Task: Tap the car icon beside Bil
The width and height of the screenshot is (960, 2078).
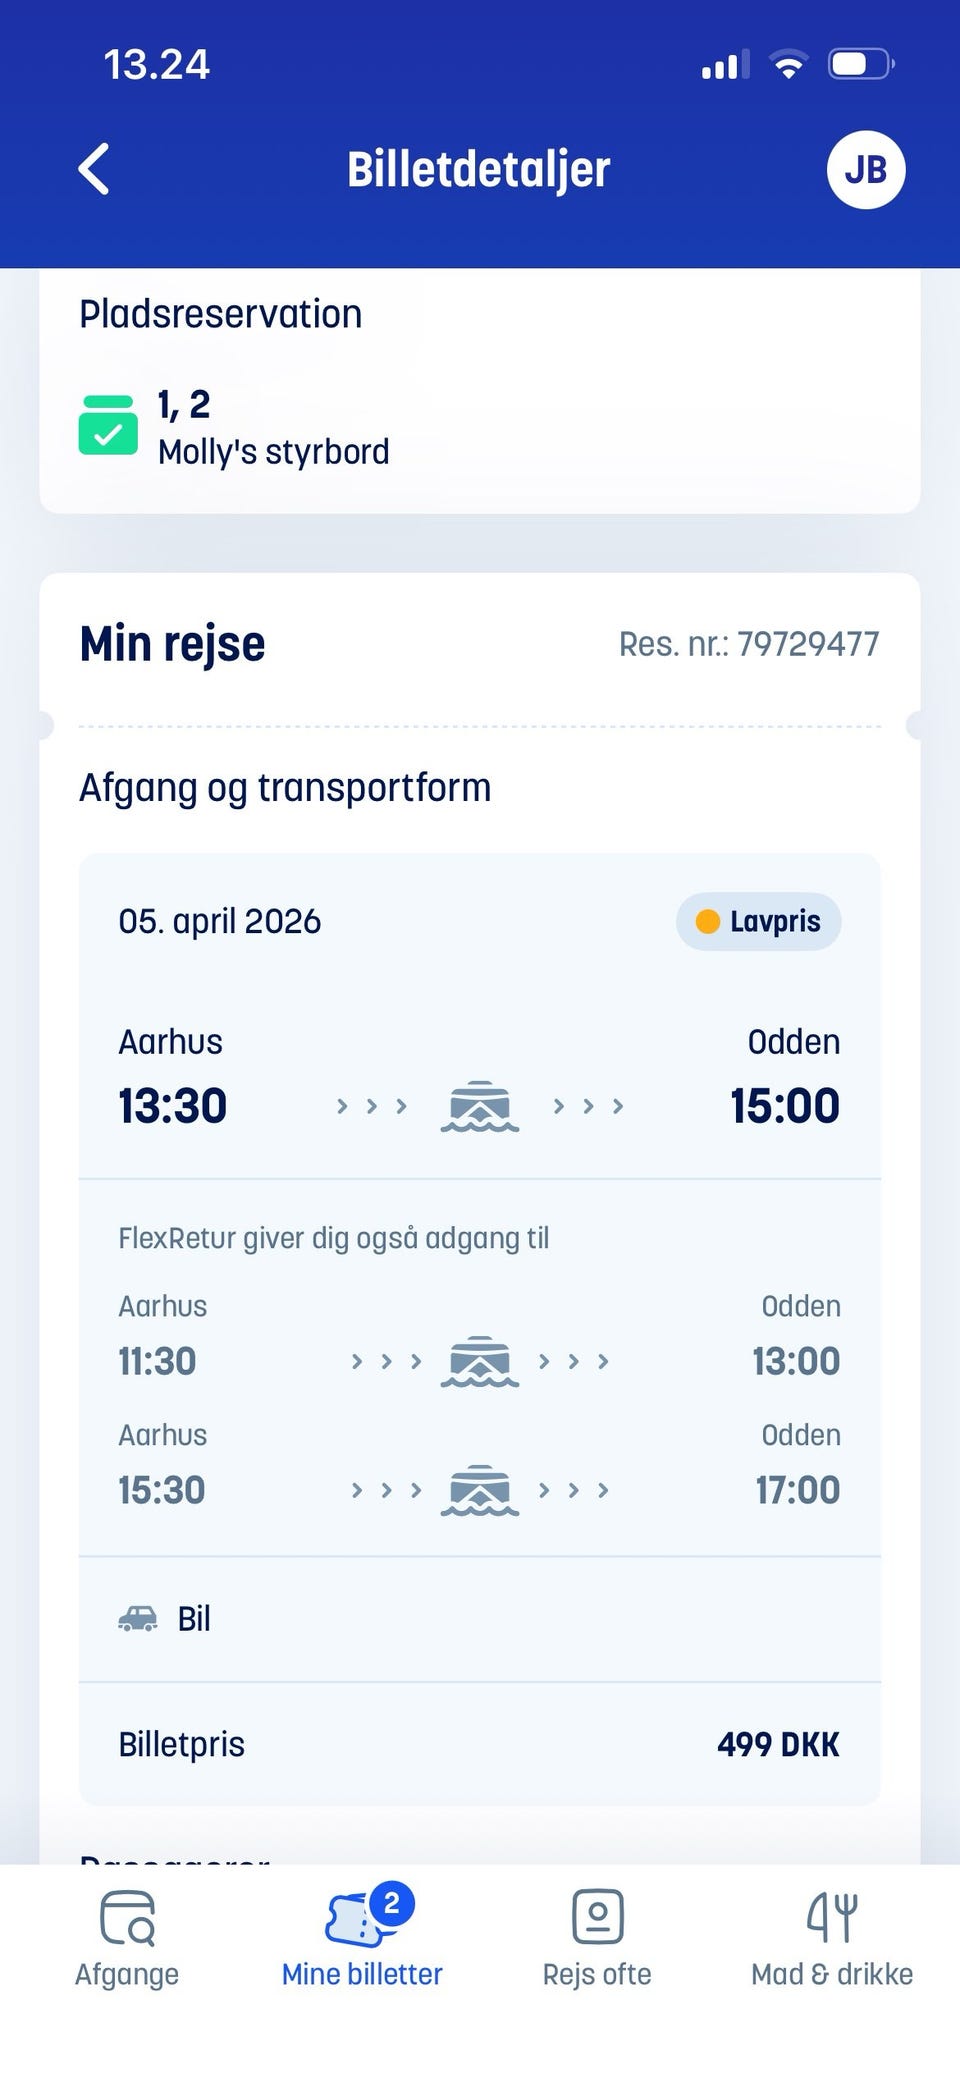Action: coord(138,1618)
